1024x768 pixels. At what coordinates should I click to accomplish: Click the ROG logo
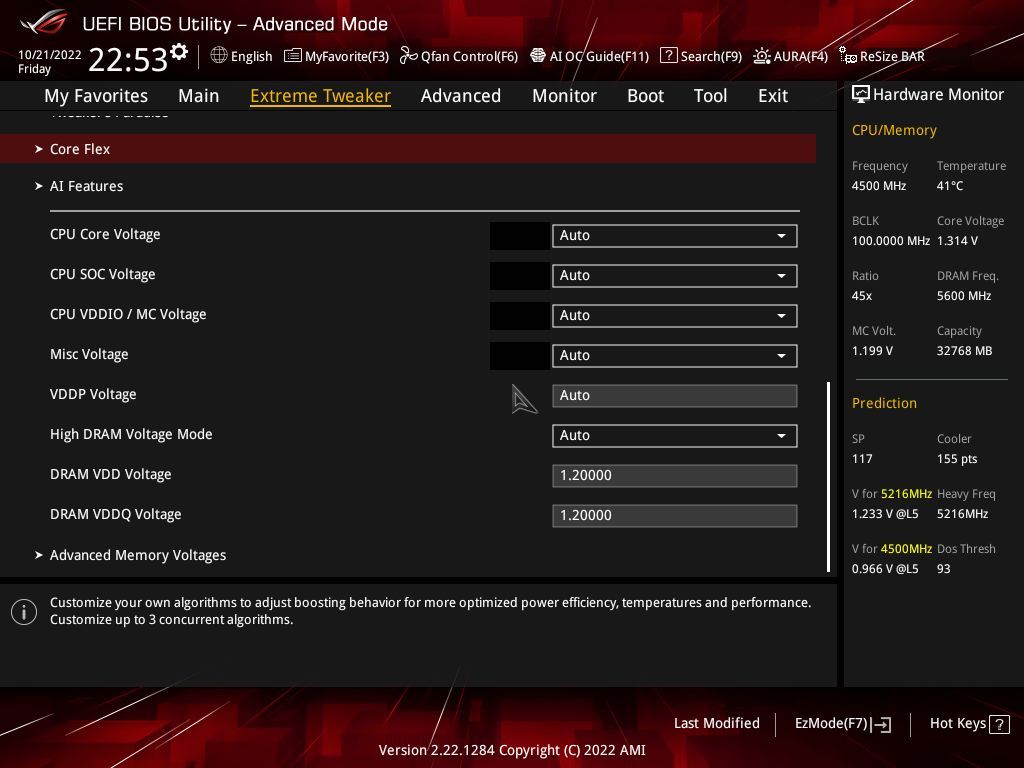tap(43, 22)
